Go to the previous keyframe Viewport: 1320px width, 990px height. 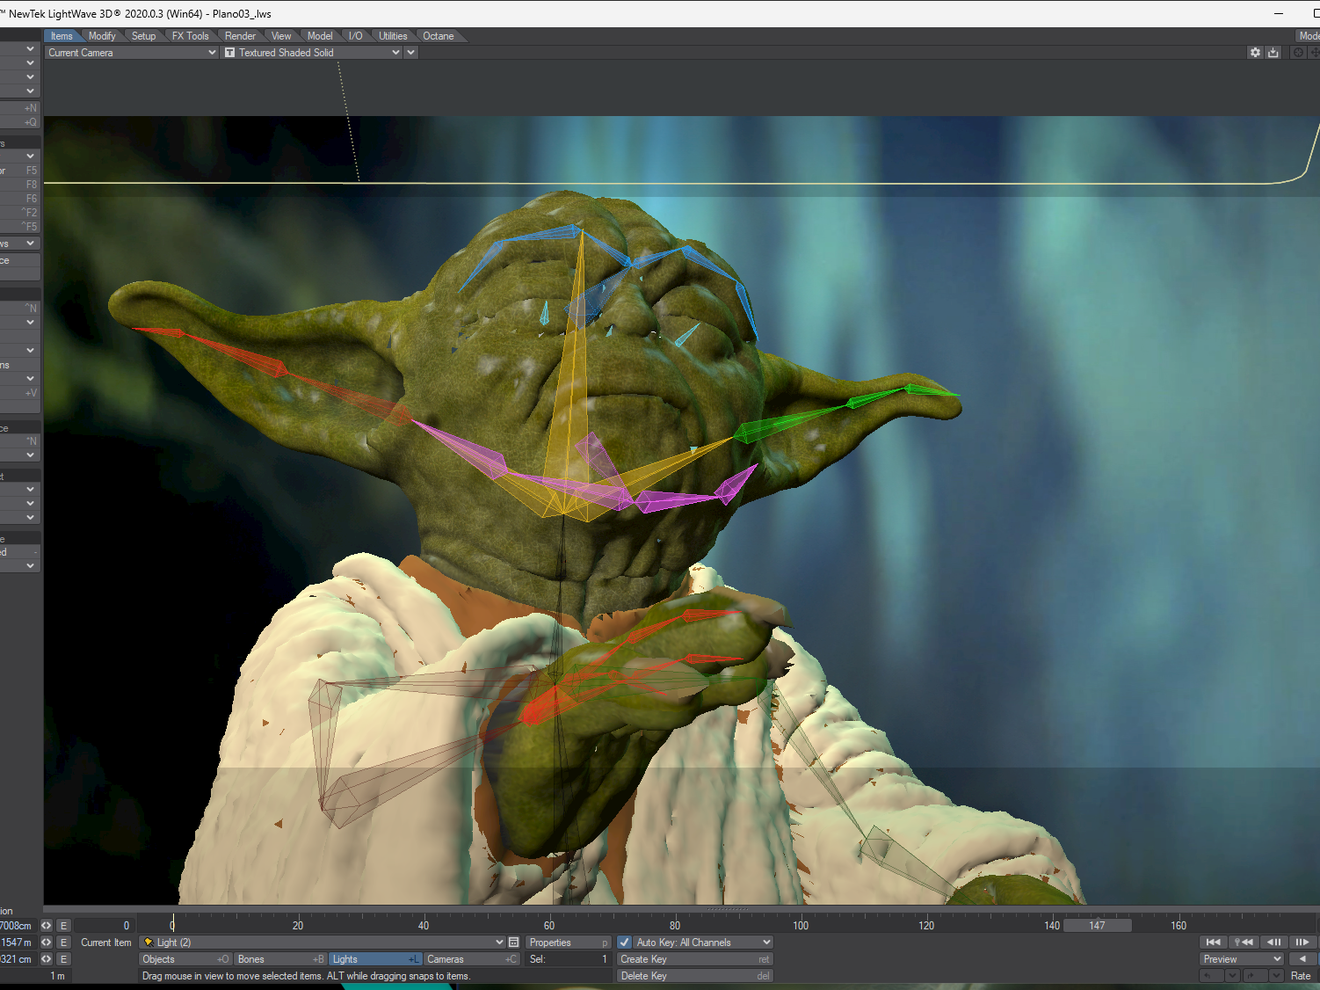(1243, 942)
